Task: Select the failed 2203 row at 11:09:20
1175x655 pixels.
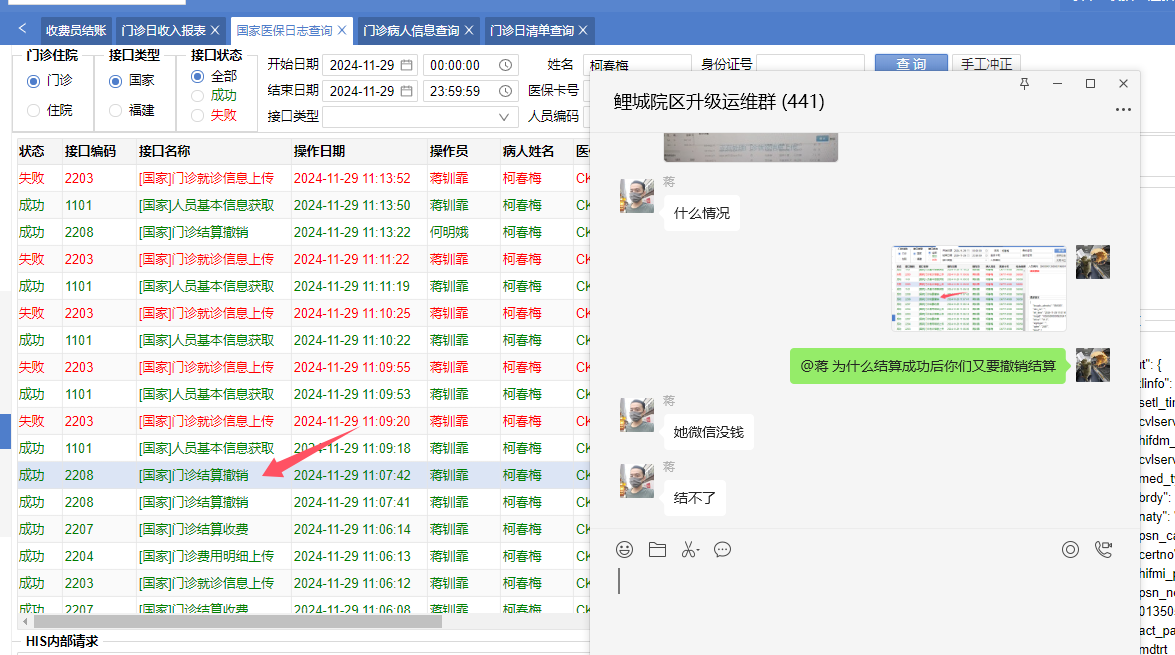Action: 303,421
